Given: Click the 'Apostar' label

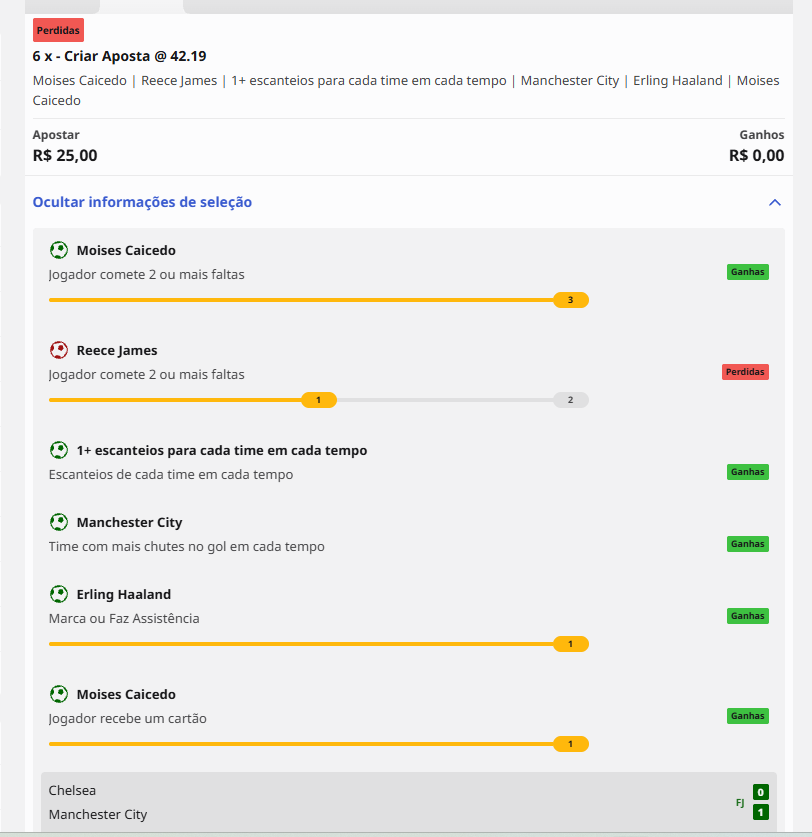Looking at the screenshot, I should click(x=56, y=135).
